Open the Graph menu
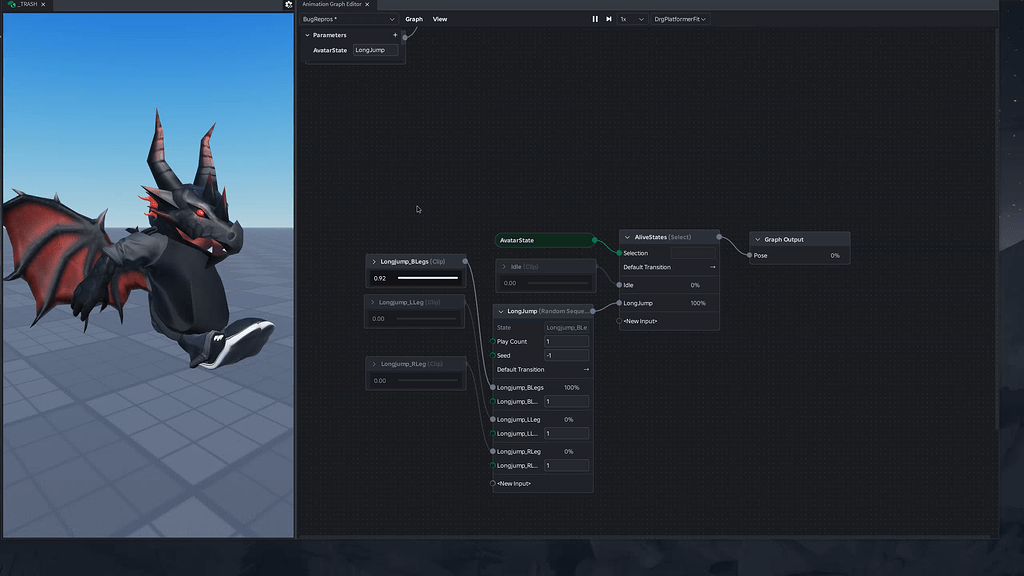The width and height of the screenshot is (1024, 576). tap(414, 19)
